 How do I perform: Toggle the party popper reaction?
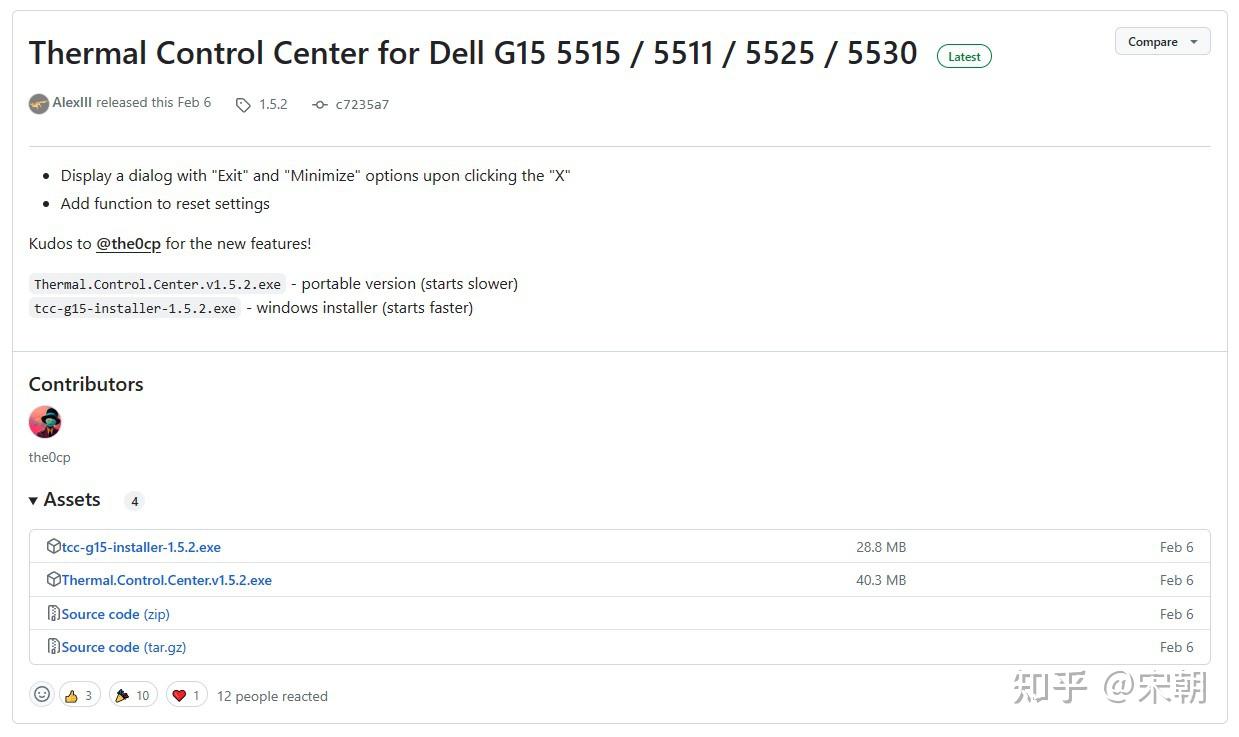pyautogui.click(x=132, y=695)
